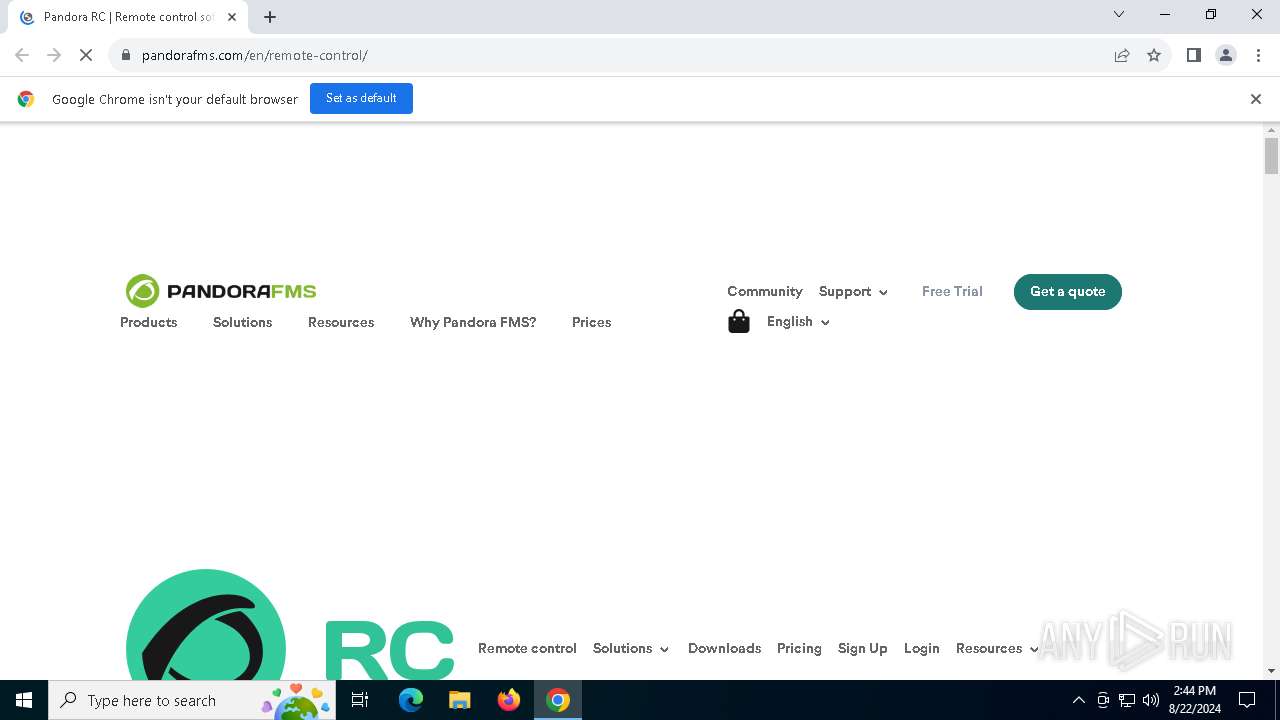Open the Windows notification center
This screenshot has width=1280, height=720.
point(1247,700)
